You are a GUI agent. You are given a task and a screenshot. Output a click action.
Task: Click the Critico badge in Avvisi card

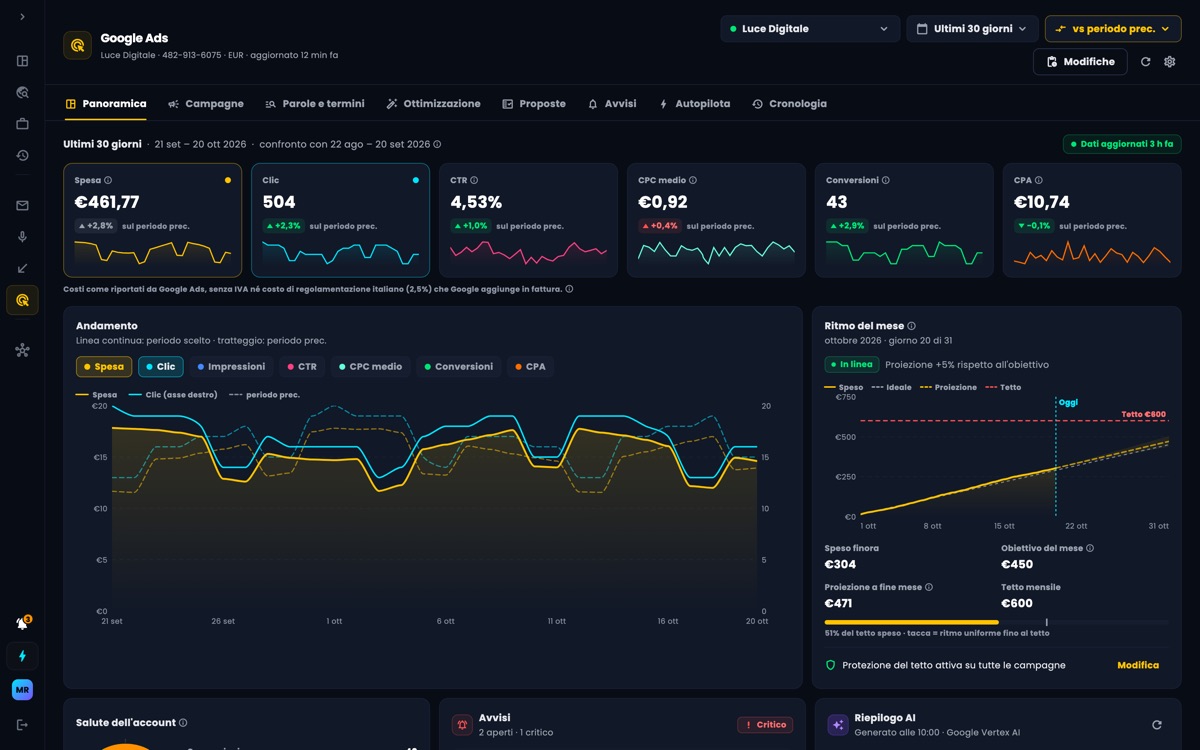[765, 725]
